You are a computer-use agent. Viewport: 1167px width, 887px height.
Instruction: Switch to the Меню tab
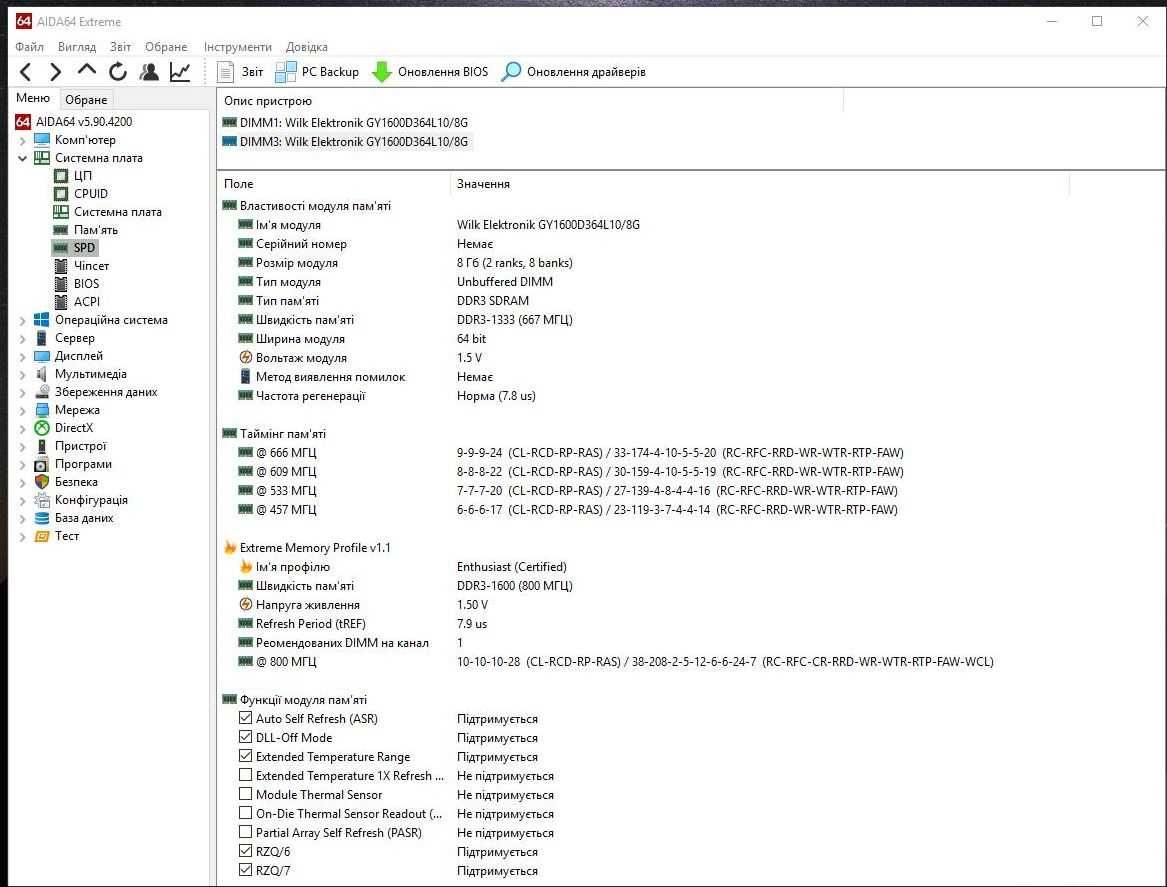coord(33,98)
